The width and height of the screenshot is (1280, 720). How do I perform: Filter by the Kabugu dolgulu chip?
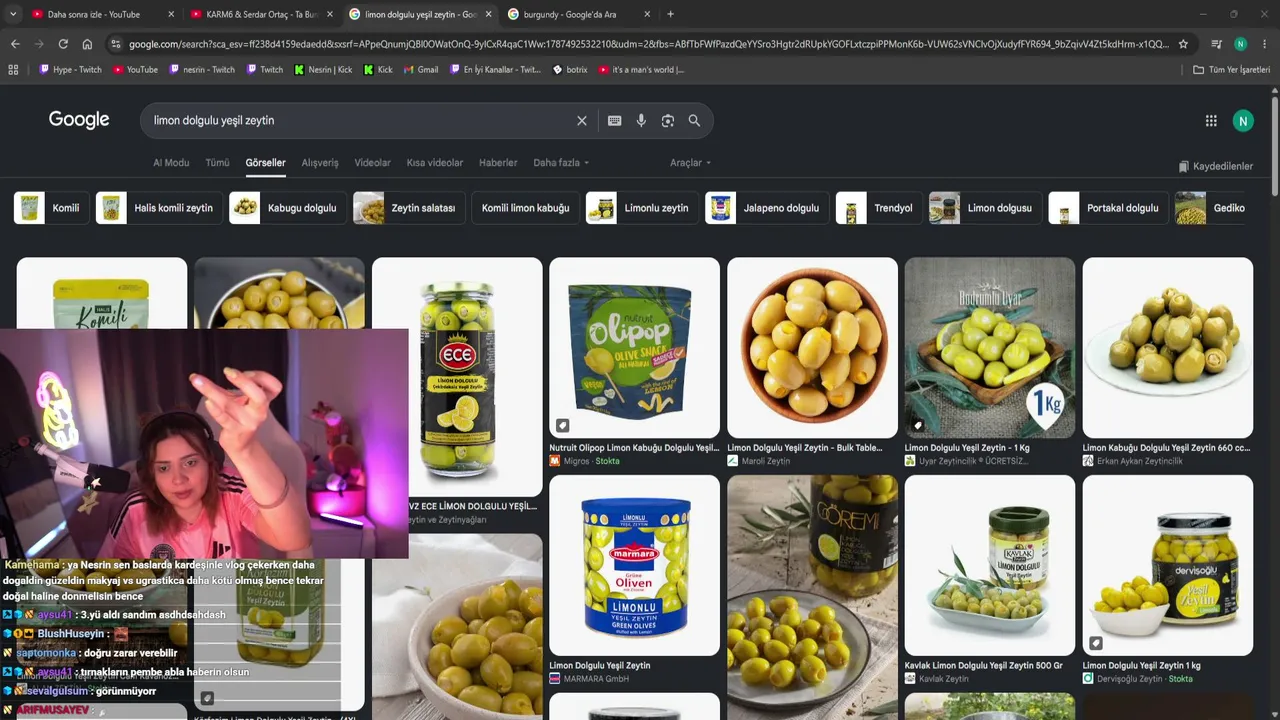pyautogui.click(x=288, y=208)
